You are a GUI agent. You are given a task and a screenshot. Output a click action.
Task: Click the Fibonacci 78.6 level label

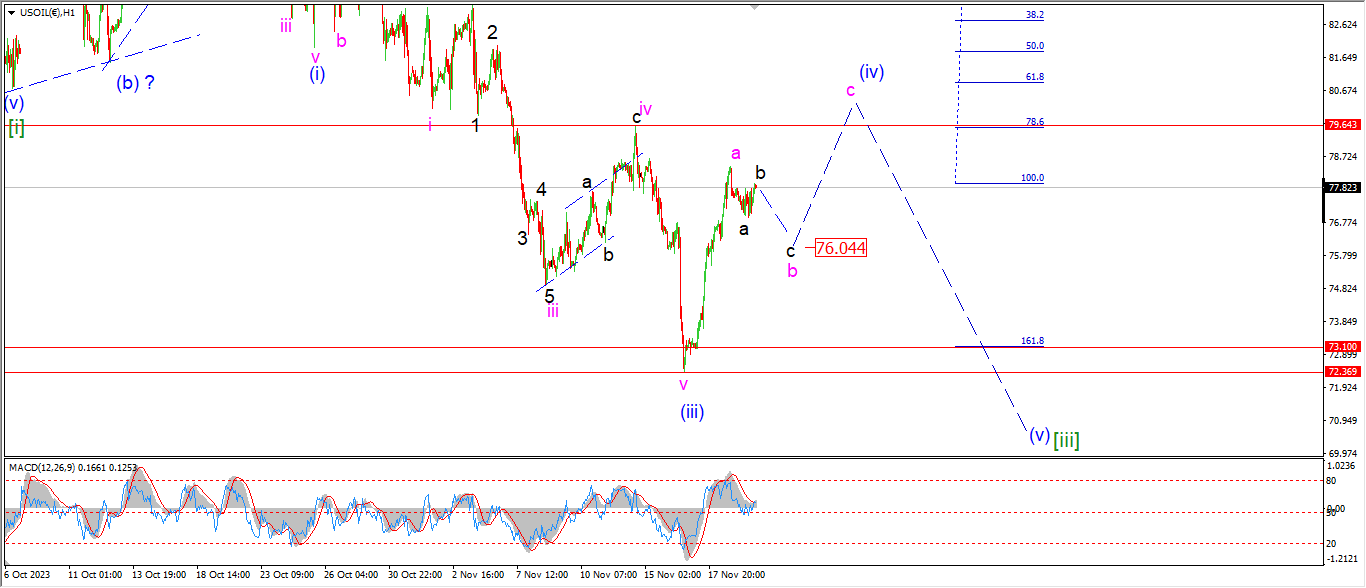tap(1034, 121)
